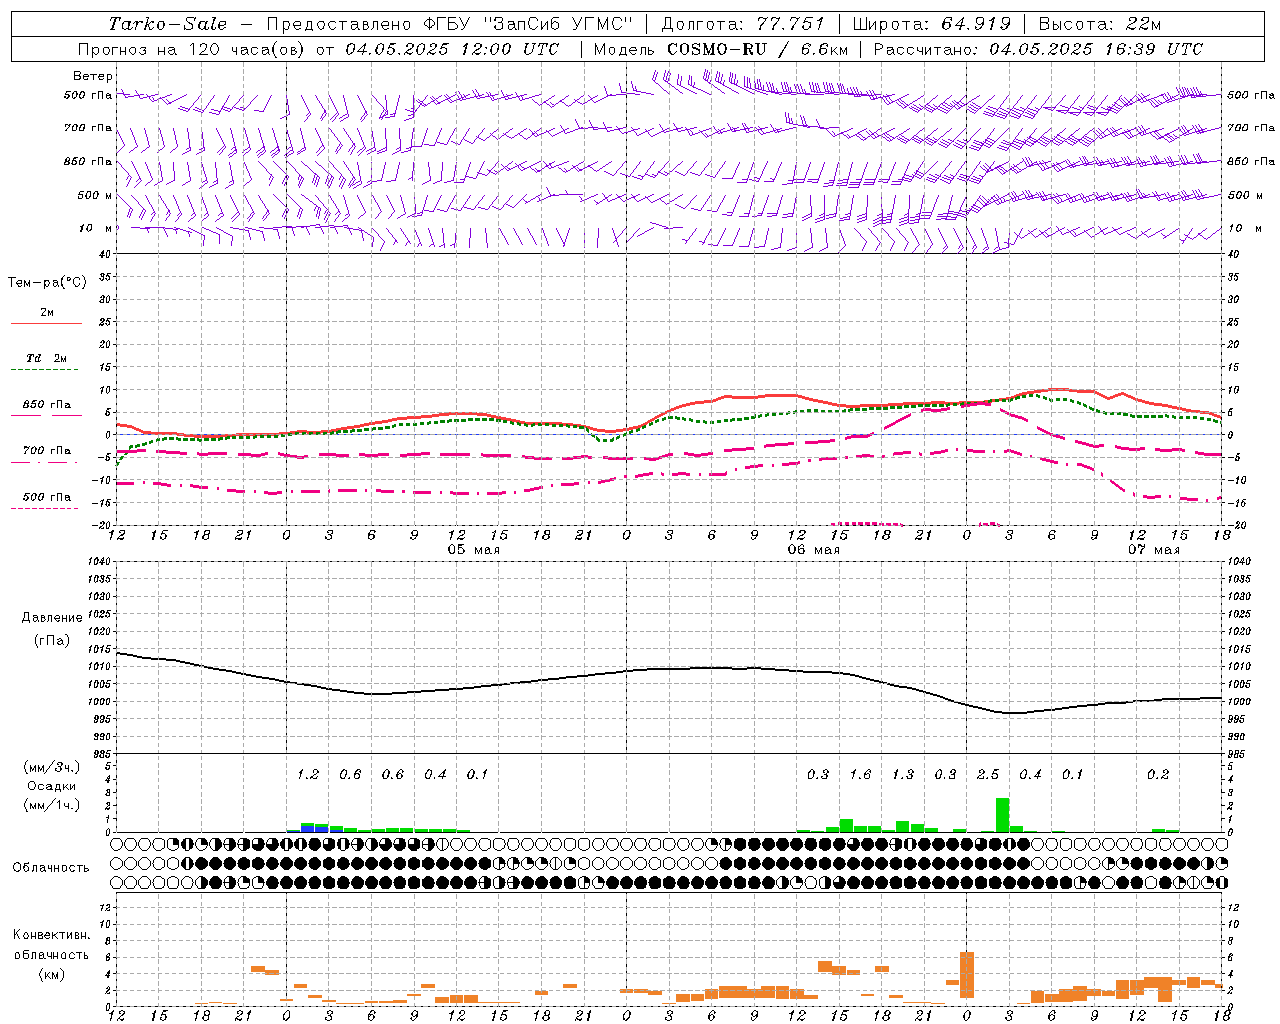Viewport: 1280px width, 1024px height.
Task: Select the Облачность cloud cover label
Action: (51, 868)
